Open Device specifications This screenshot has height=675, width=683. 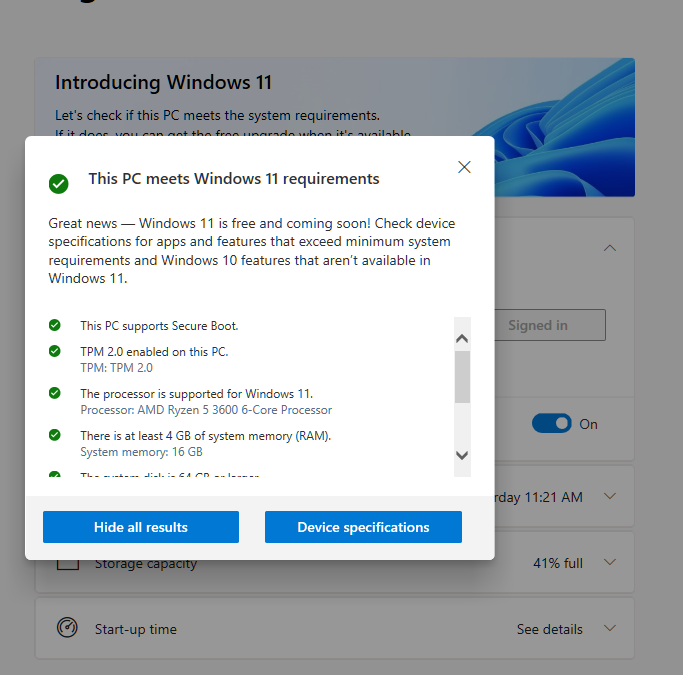coord(363,527)
